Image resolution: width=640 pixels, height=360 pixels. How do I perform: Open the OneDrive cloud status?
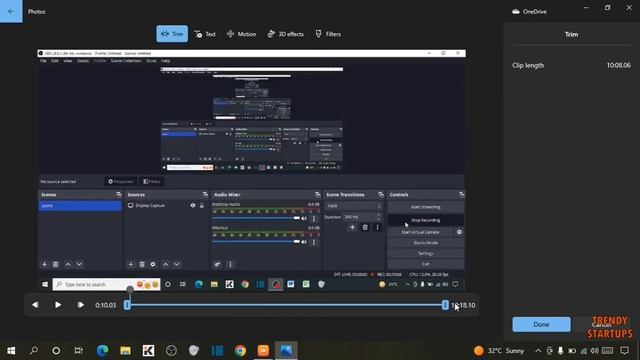pos(529,11)
